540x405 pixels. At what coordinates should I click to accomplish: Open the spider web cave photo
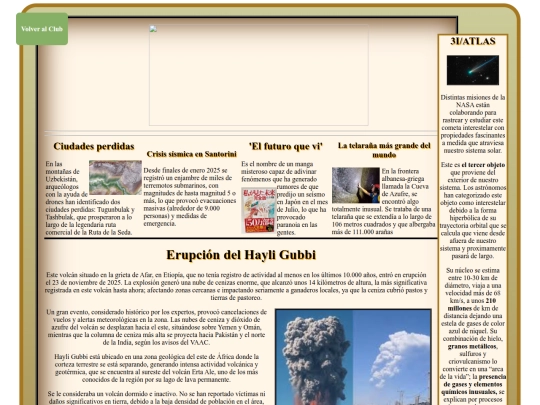(x=356, y=185)
